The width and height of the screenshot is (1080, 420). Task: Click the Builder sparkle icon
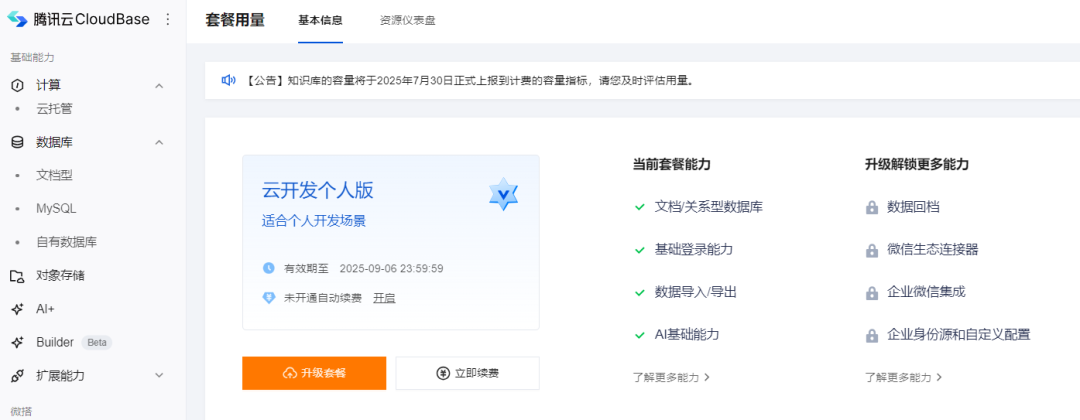coord(17,342)
